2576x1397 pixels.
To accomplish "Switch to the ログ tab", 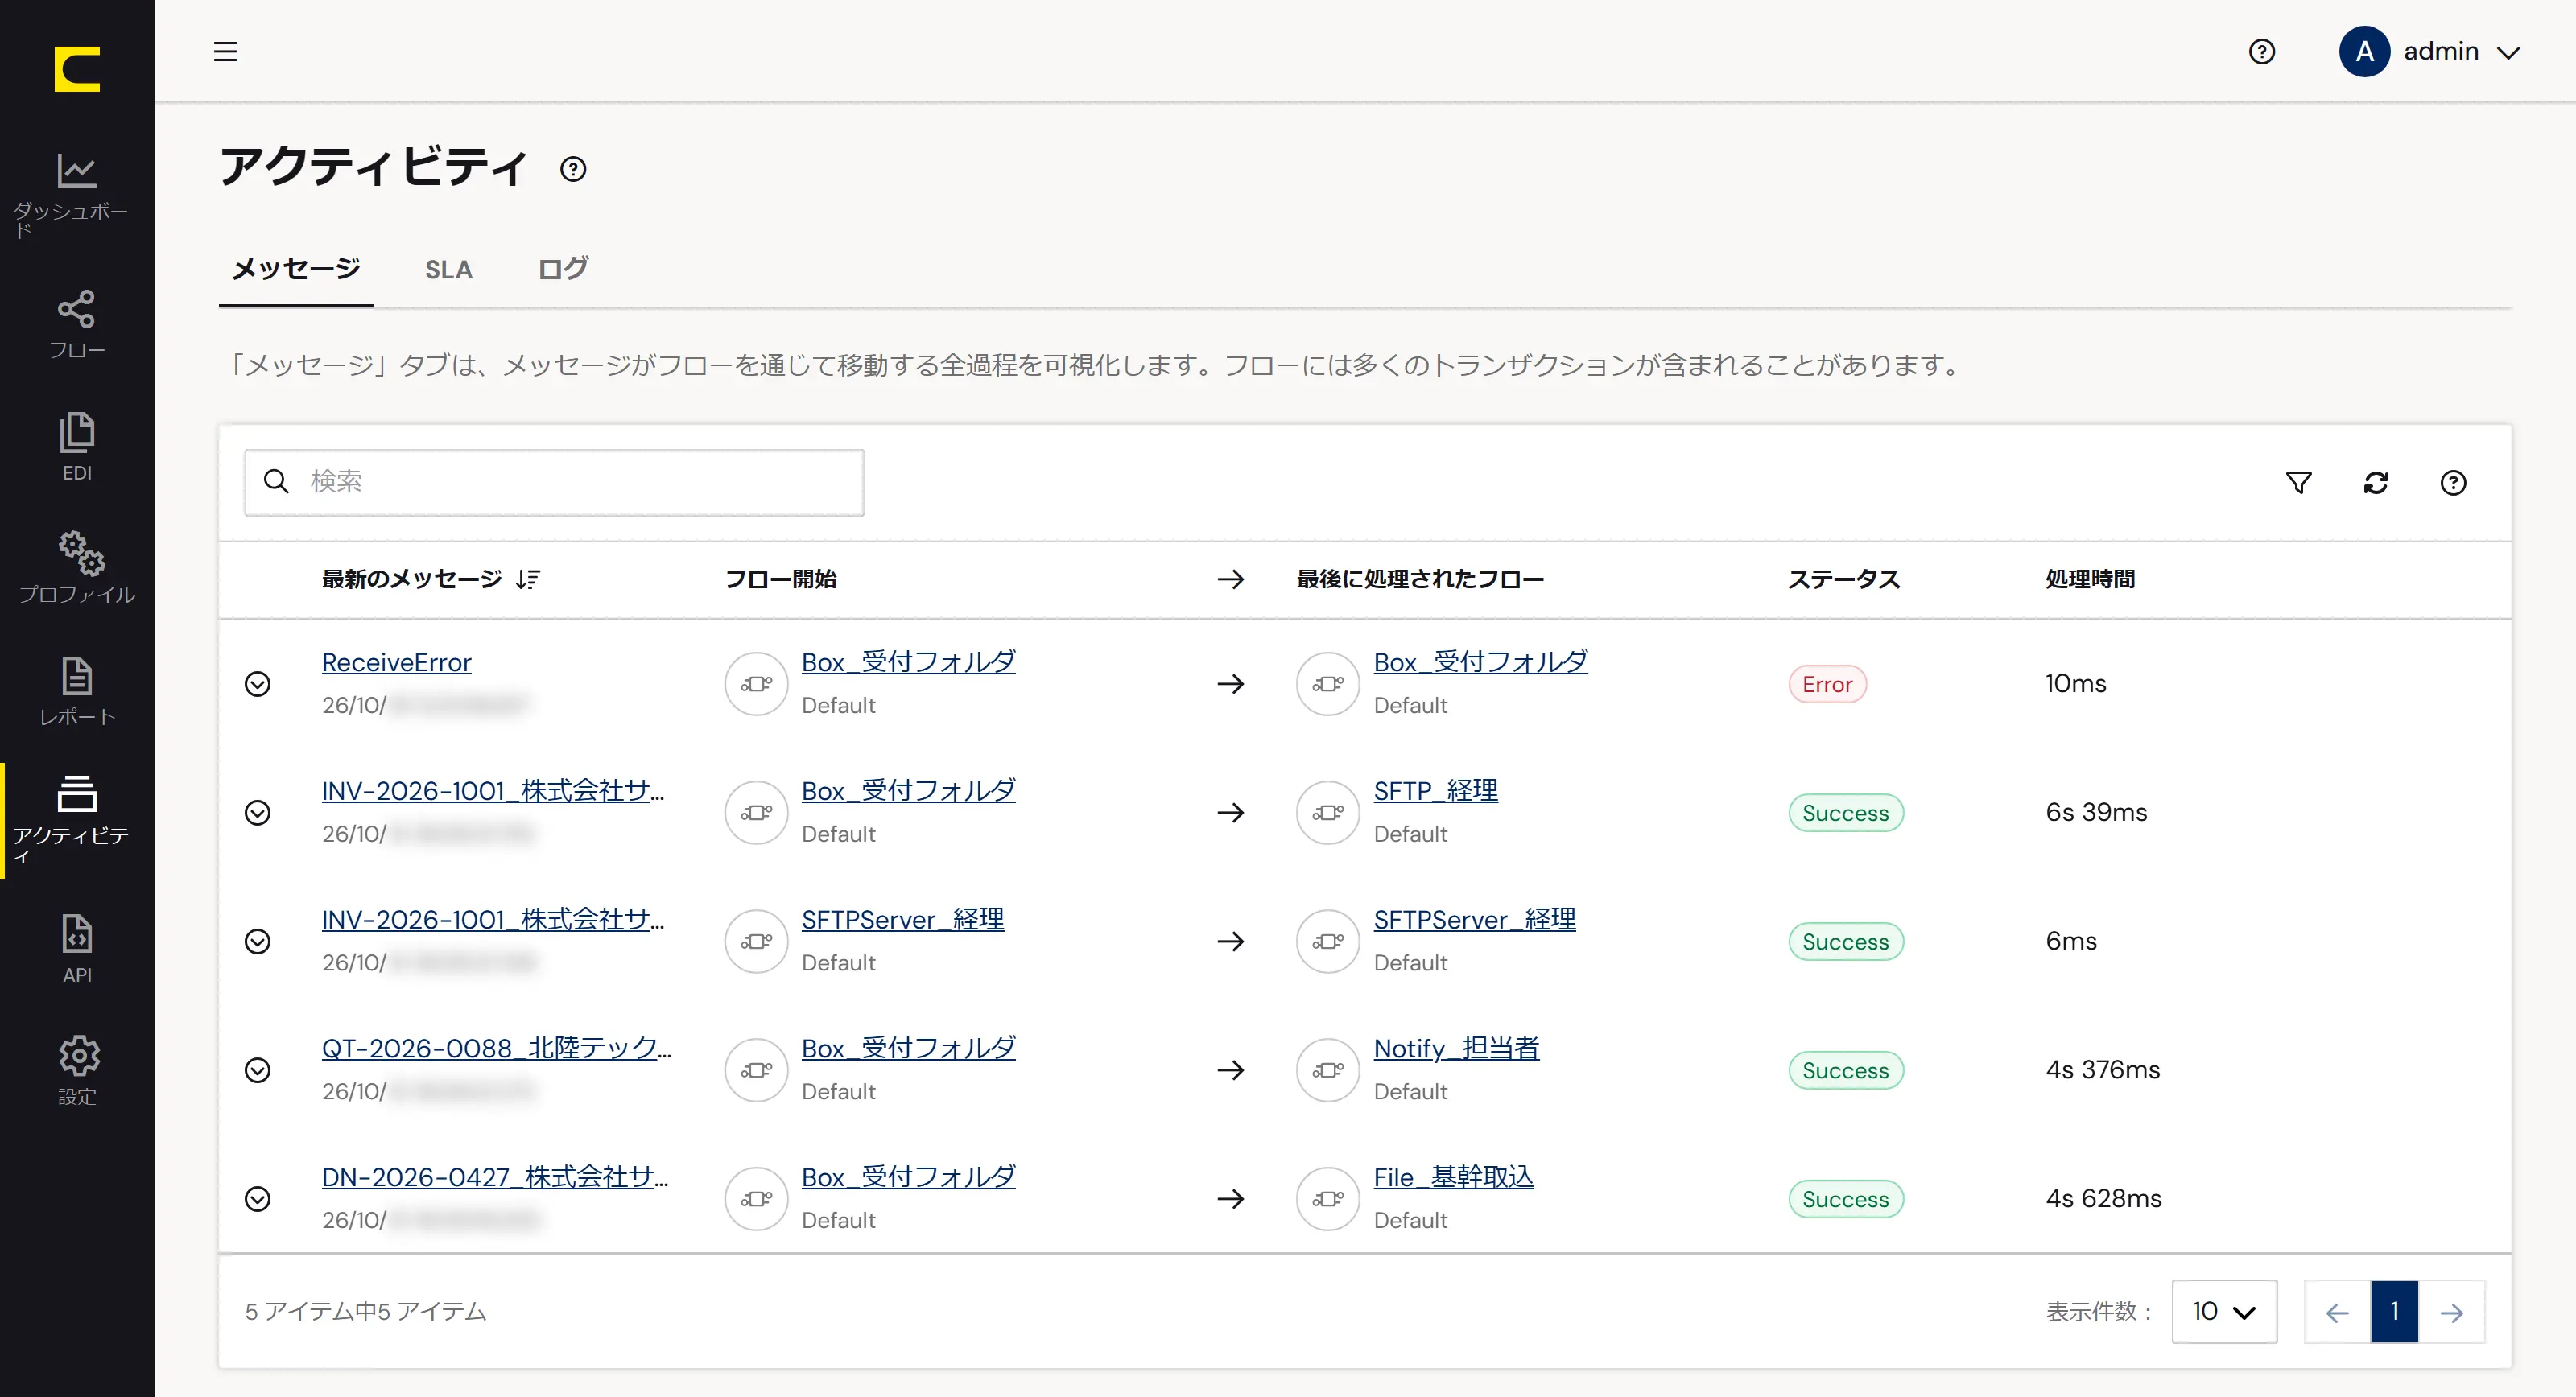I will coord(563,269).
